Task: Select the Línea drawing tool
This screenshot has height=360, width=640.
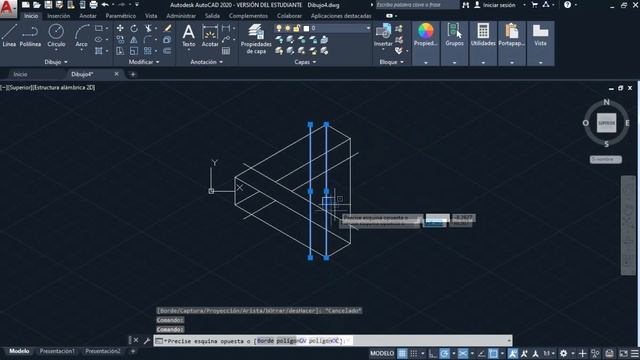Action: pyautogui.click(x=9, y=35)
